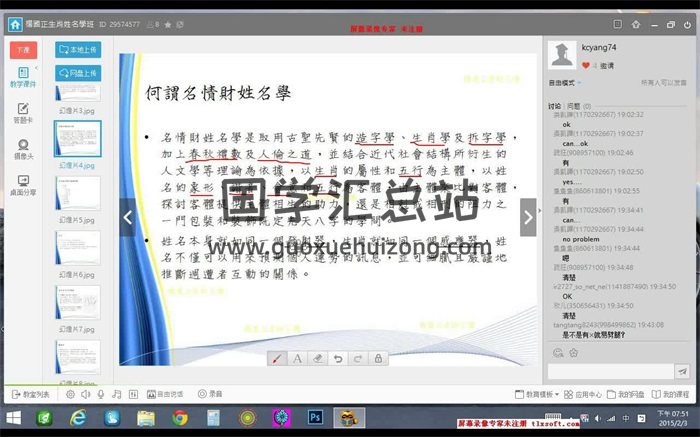Viewport: 700px width, 437px height.
Task: Toggle the lock icon in annotation toolbar
Action: (x=378, y=358)
